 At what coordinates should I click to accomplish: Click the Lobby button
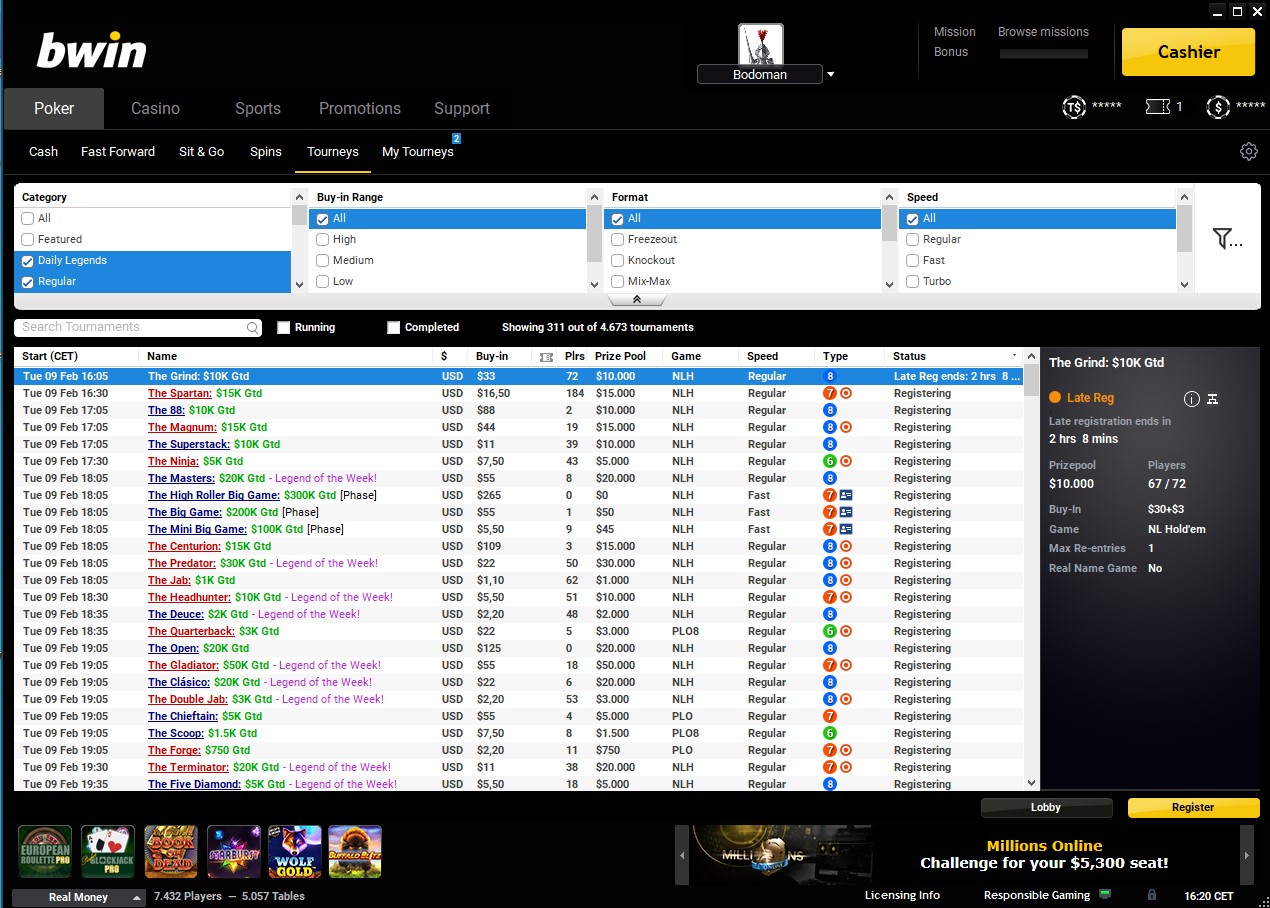(1046, 808)
